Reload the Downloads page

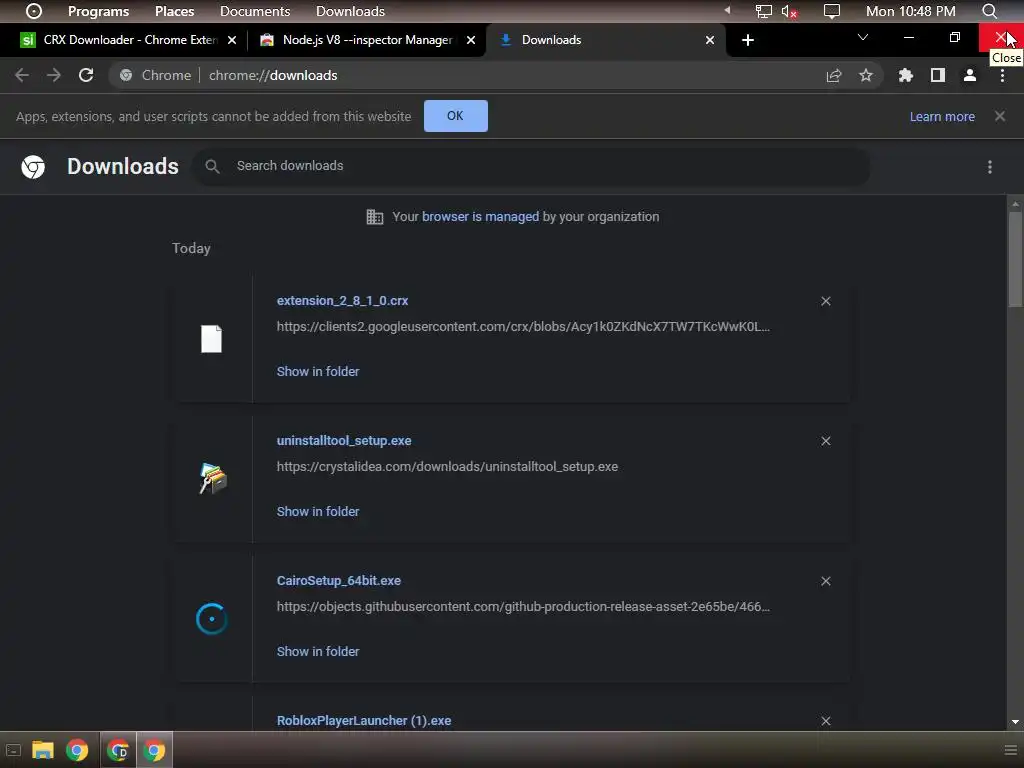point(86,75)
